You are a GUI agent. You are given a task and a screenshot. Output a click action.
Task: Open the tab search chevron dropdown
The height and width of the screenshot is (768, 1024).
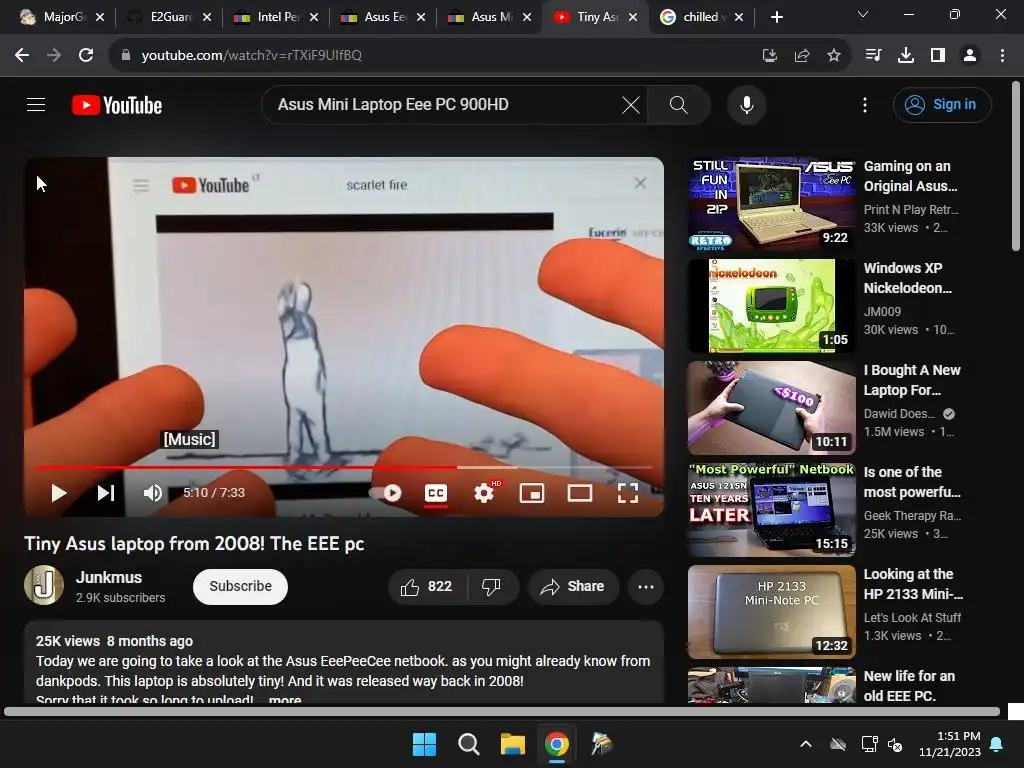point(863,14)
